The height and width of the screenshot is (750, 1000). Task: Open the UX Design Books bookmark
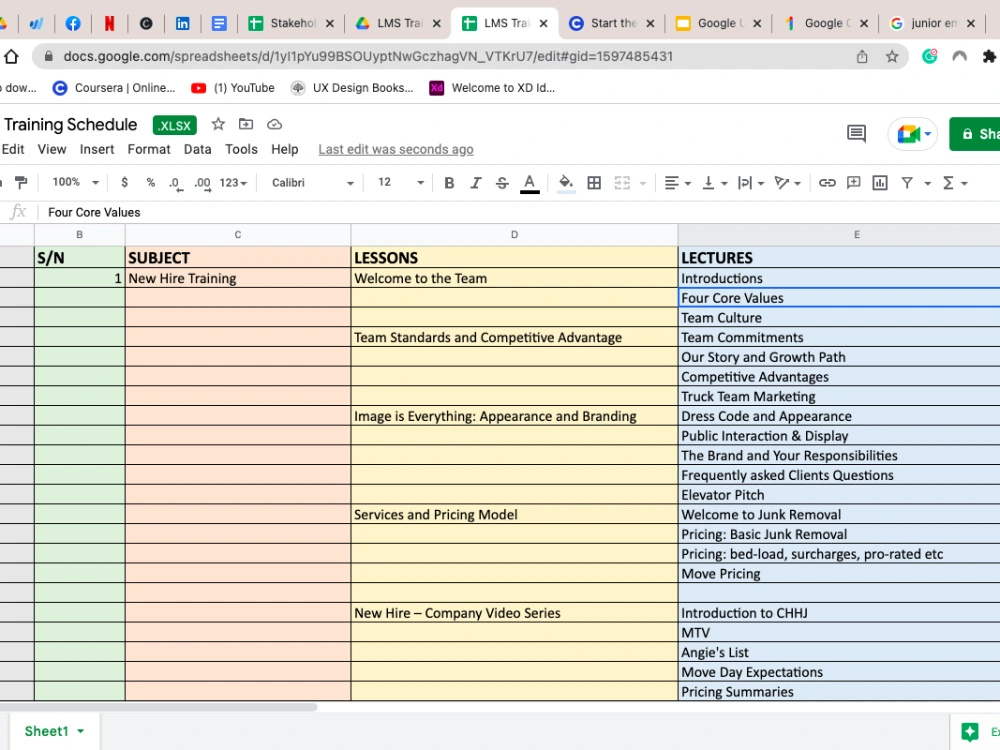pyautogui.click(x=352, y=88)
